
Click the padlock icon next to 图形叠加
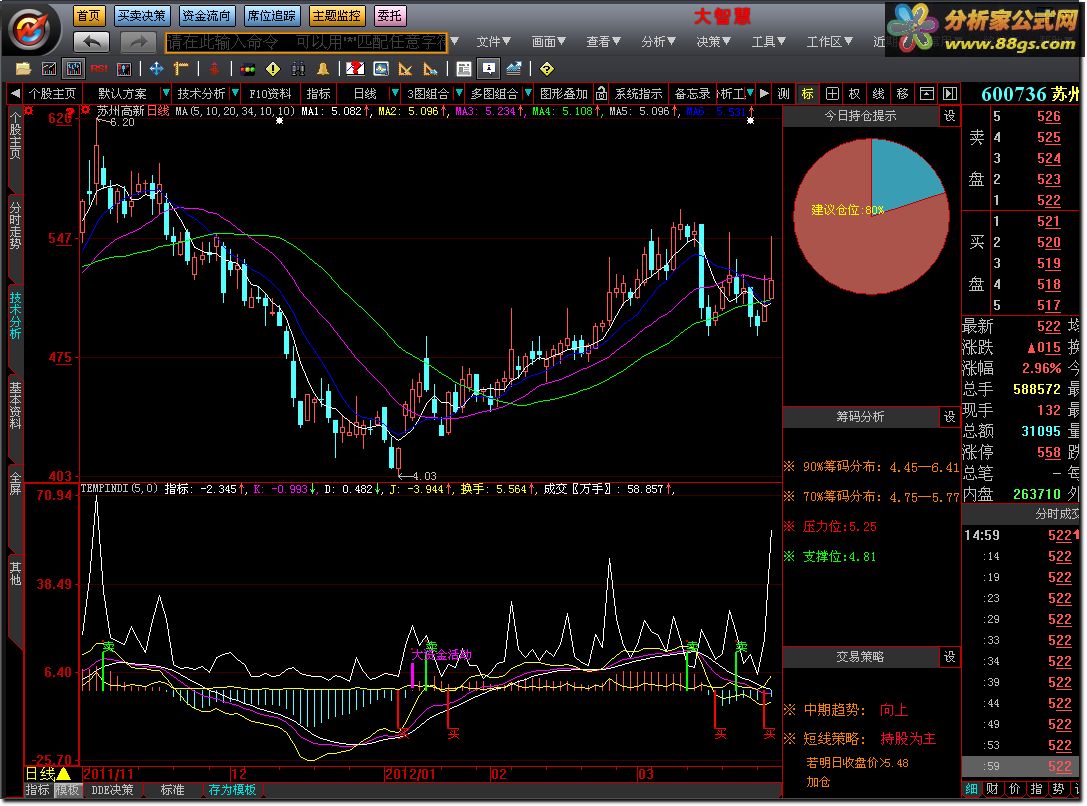pos(601,93)
